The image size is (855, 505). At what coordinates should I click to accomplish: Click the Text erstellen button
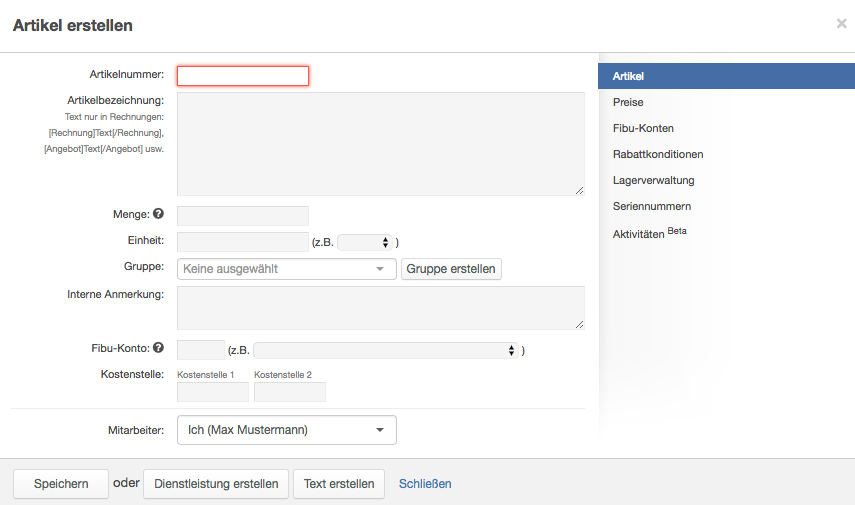click(339, 484)
